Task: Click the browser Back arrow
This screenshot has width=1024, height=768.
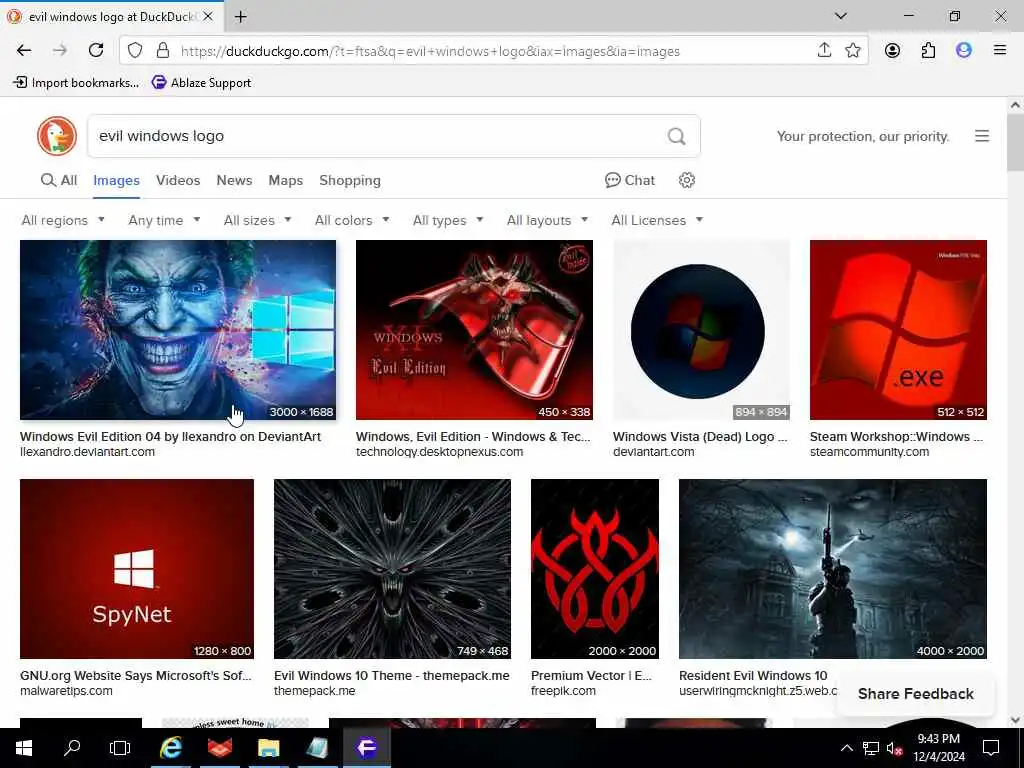Action: click(24, 50)
